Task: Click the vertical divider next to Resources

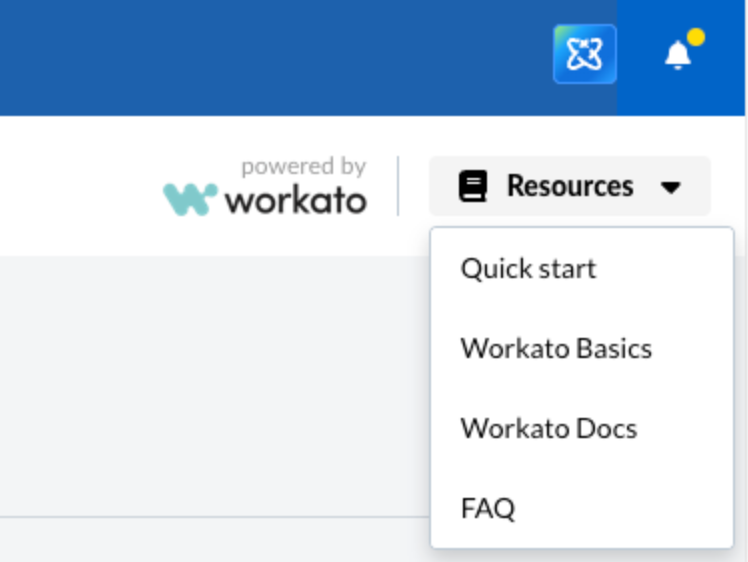Action: 398,186
